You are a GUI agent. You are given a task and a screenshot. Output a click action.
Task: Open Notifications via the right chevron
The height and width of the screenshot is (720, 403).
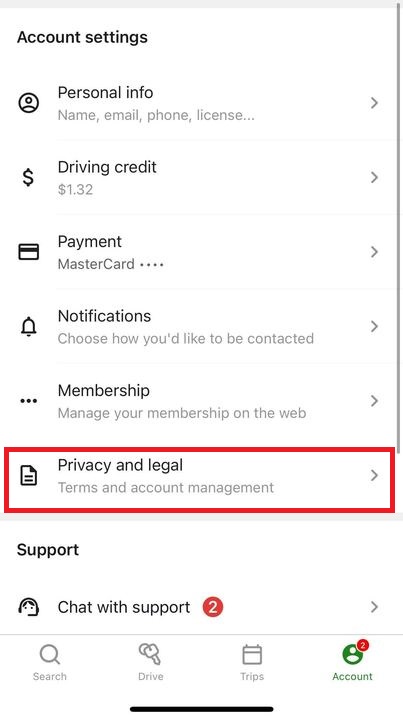tap(375, 326)
